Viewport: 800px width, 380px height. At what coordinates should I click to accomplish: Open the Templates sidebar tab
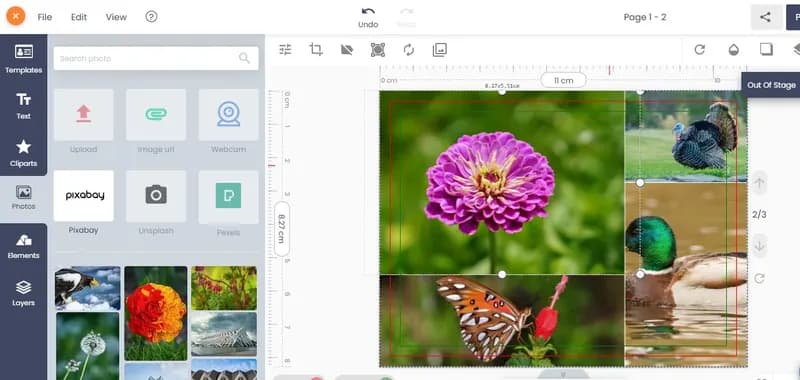pos(23,59)
